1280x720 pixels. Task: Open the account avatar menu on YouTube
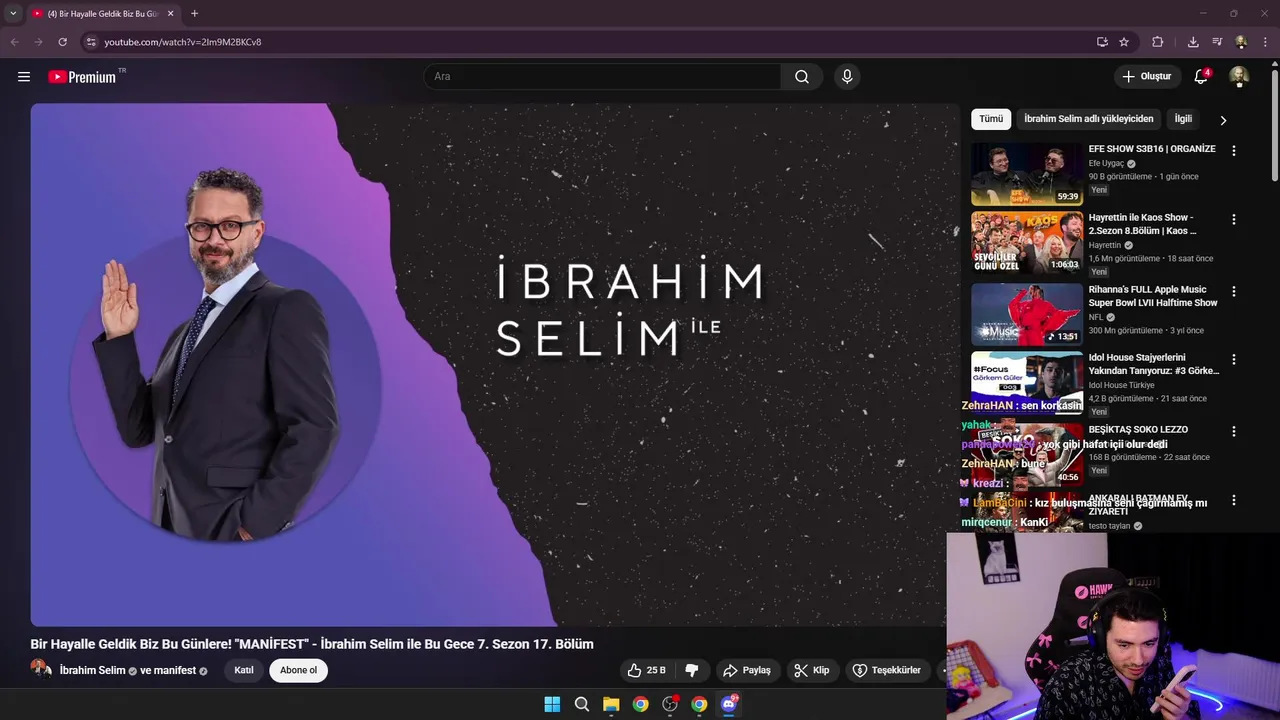1239,77
